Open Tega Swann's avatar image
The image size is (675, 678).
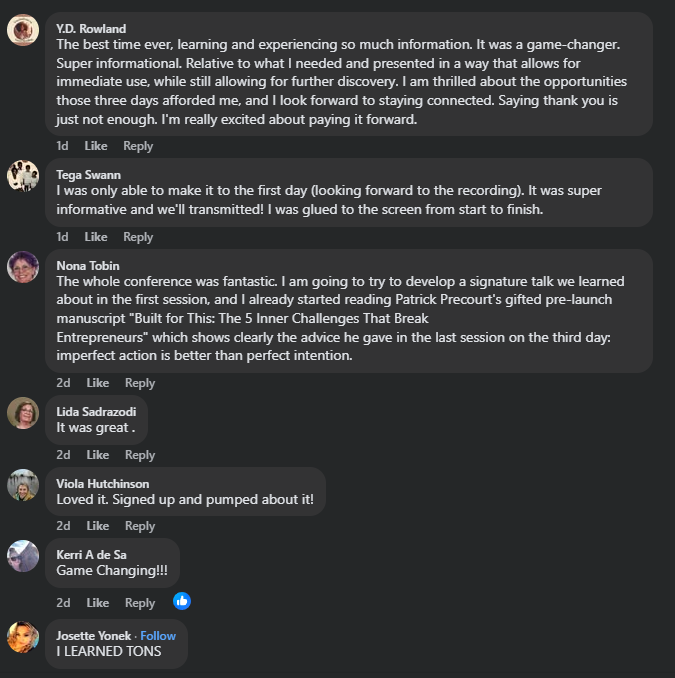[x=23, y=176]
